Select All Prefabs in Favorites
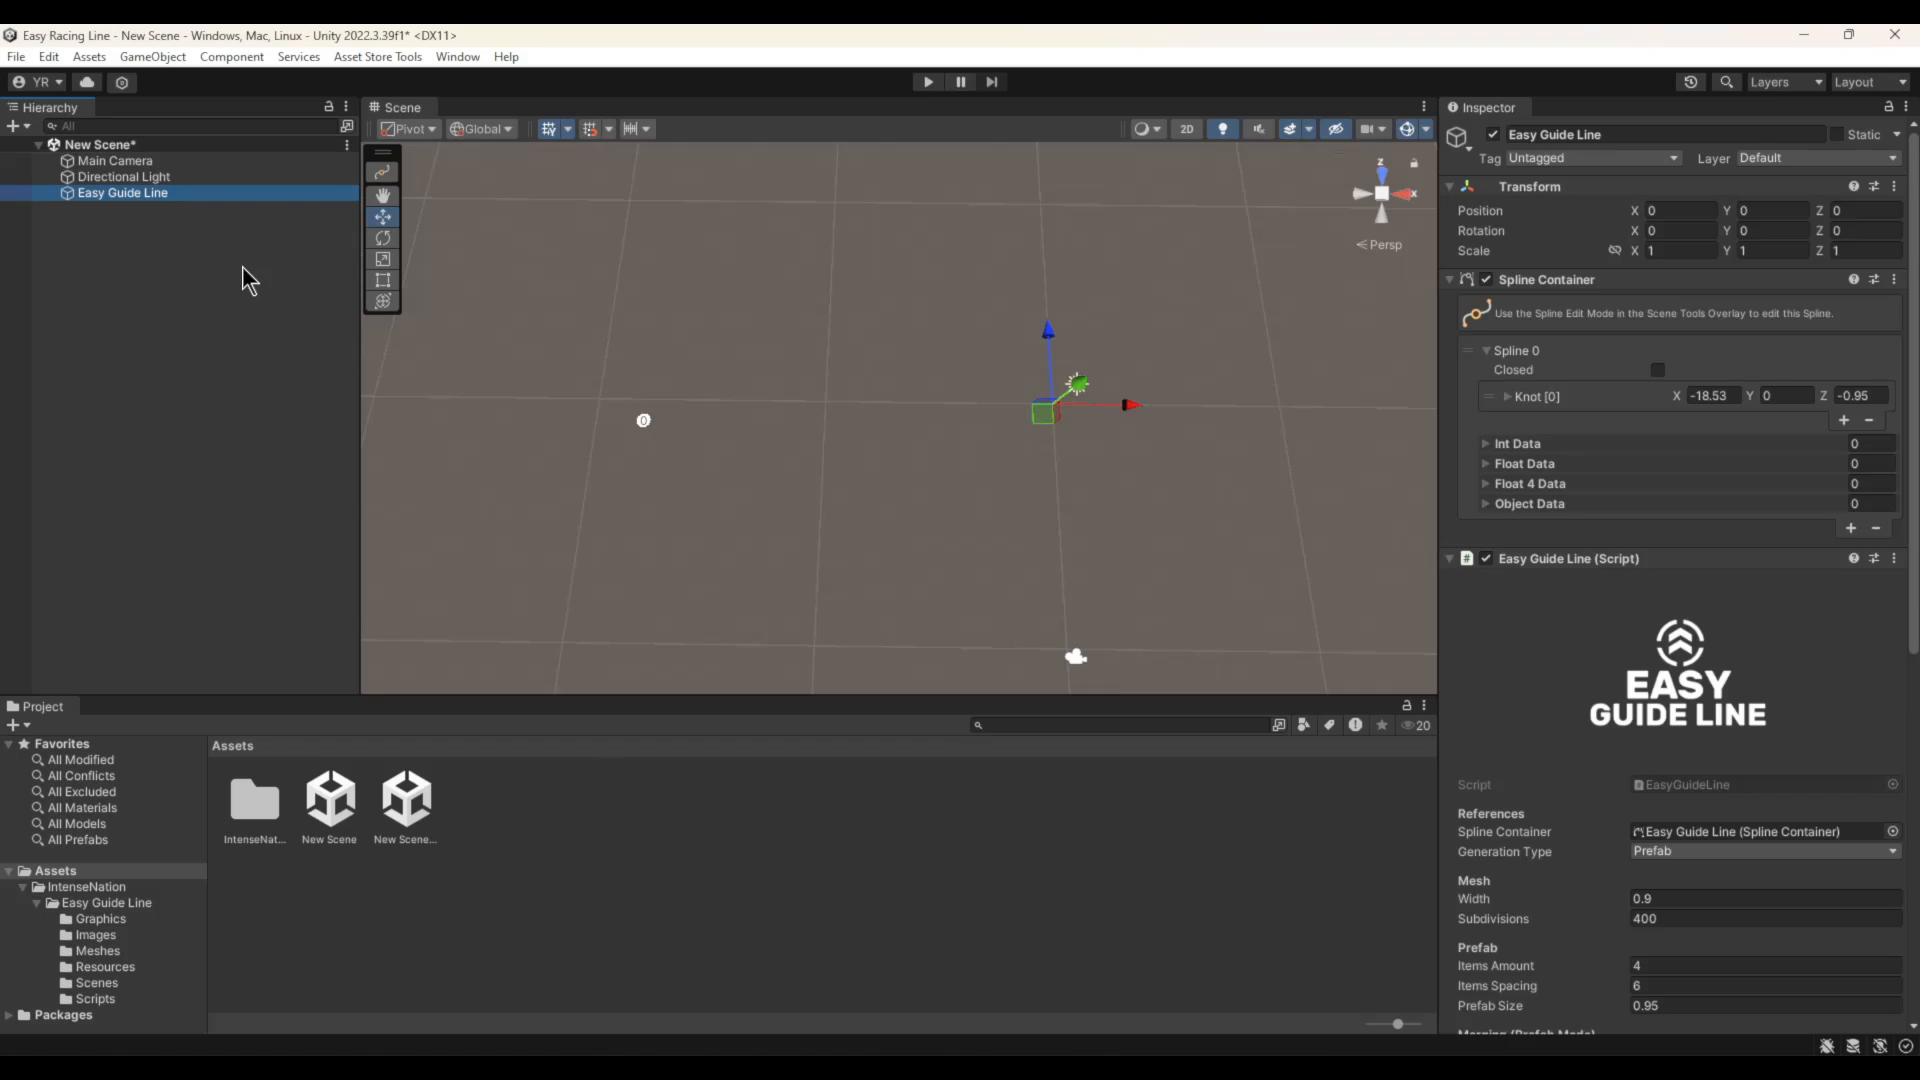 (x=78, y=840)
